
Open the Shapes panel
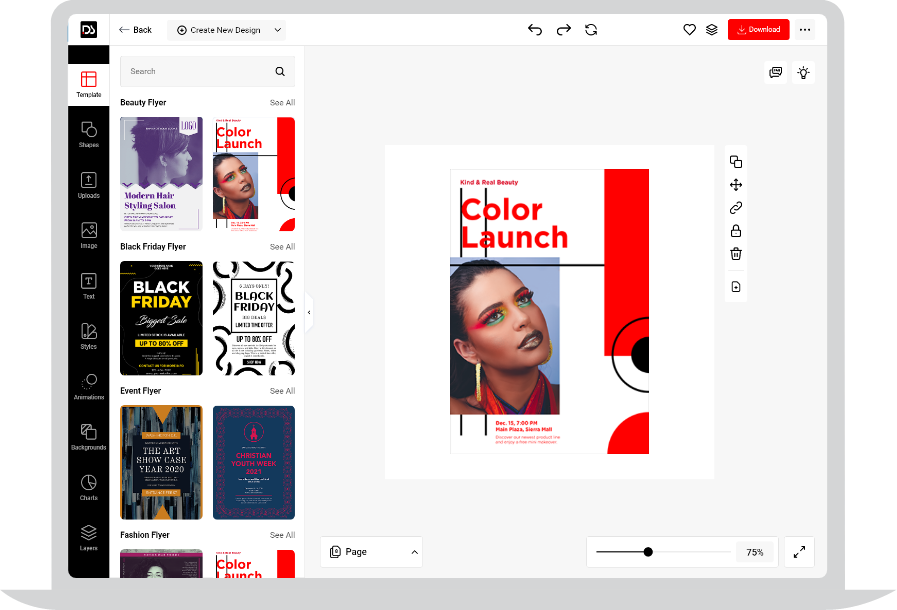coord(89,134)
